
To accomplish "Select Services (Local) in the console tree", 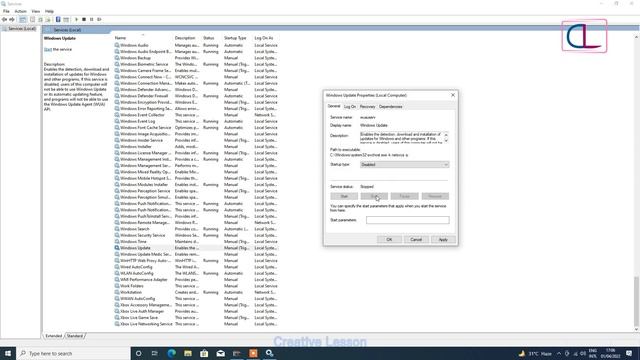I will click(x=22, y=29).
